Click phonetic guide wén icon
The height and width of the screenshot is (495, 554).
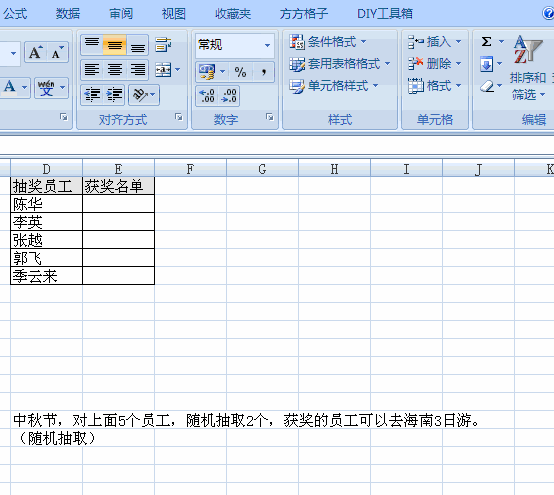coord(46,87)
